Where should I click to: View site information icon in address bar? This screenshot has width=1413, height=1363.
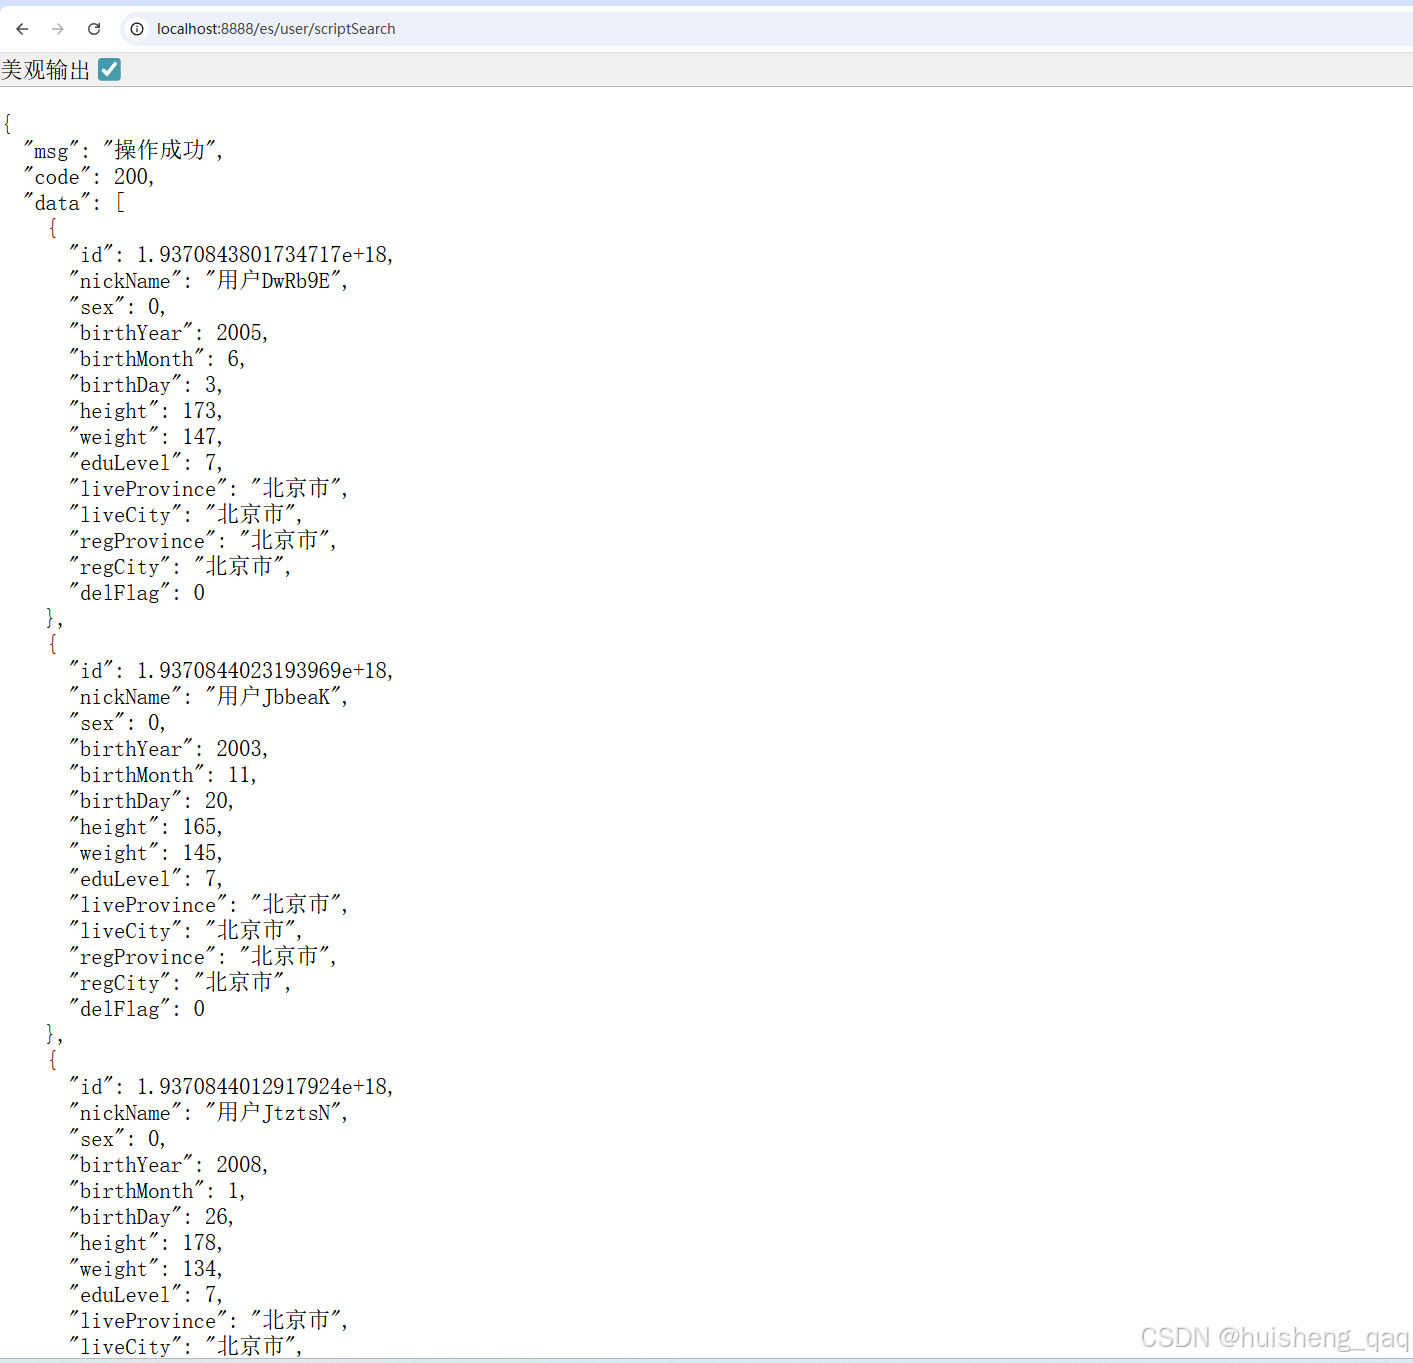137,29
